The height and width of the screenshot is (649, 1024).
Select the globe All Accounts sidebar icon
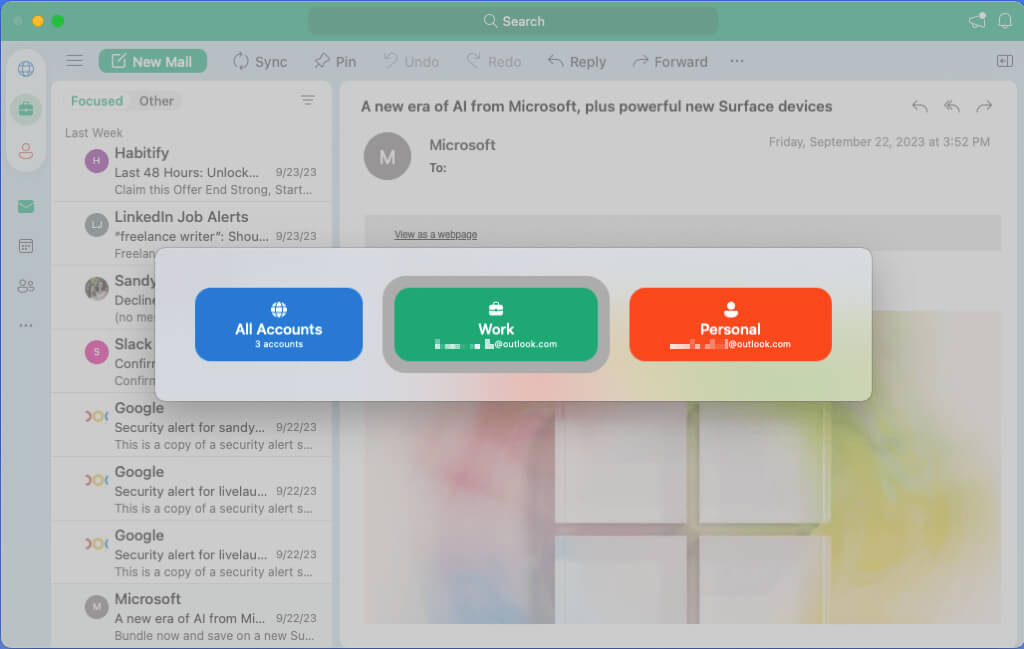click(26, 69)
